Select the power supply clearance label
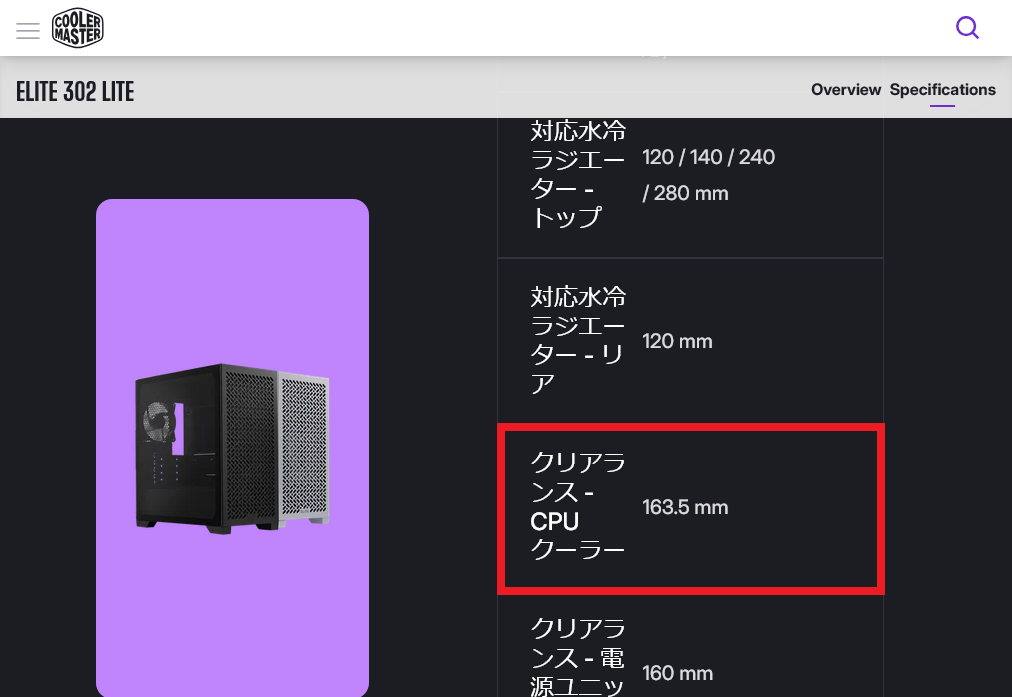This screenshot has width=1012, height=697. point(577,657)
